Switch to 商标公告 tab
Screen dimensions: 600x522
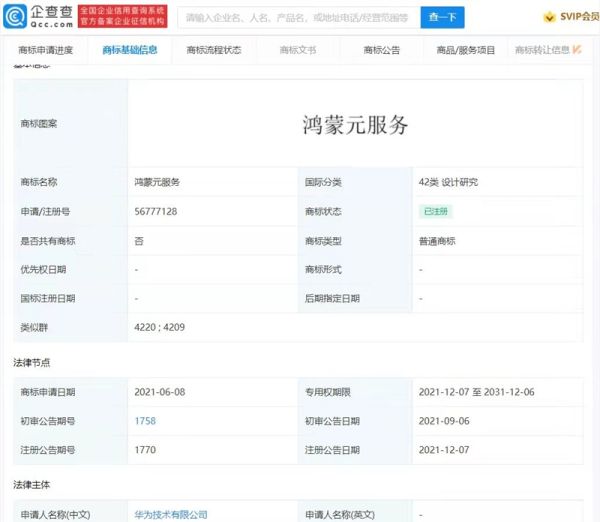[382, 50]
